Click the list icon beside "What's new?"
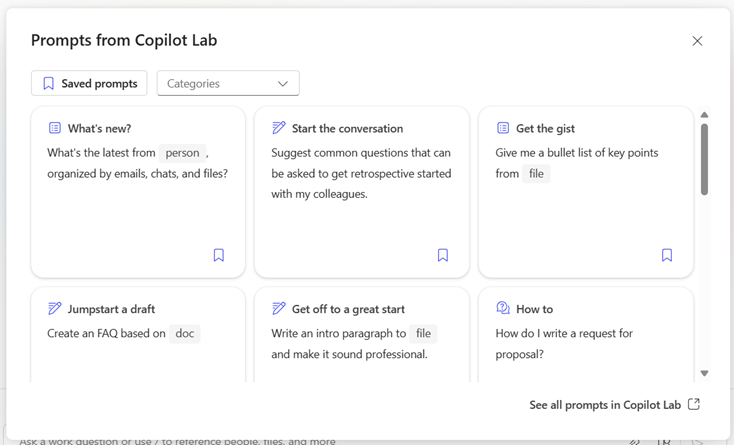Image resolution: width=734 pixels, height=445 pixels. tap(55, 128)
